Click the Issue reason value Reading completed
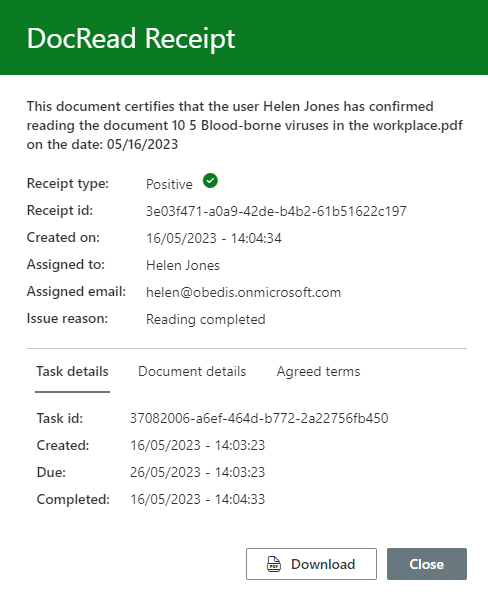Image resolution: width=488 pixels, height=595 pixels. 206,320
